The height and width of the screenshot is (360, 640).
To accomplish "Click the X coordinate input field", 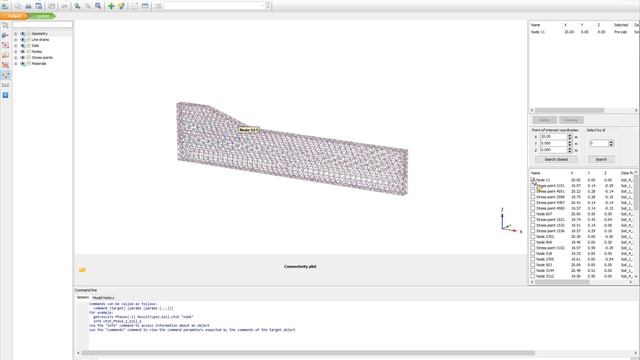I will pos(553,137).
